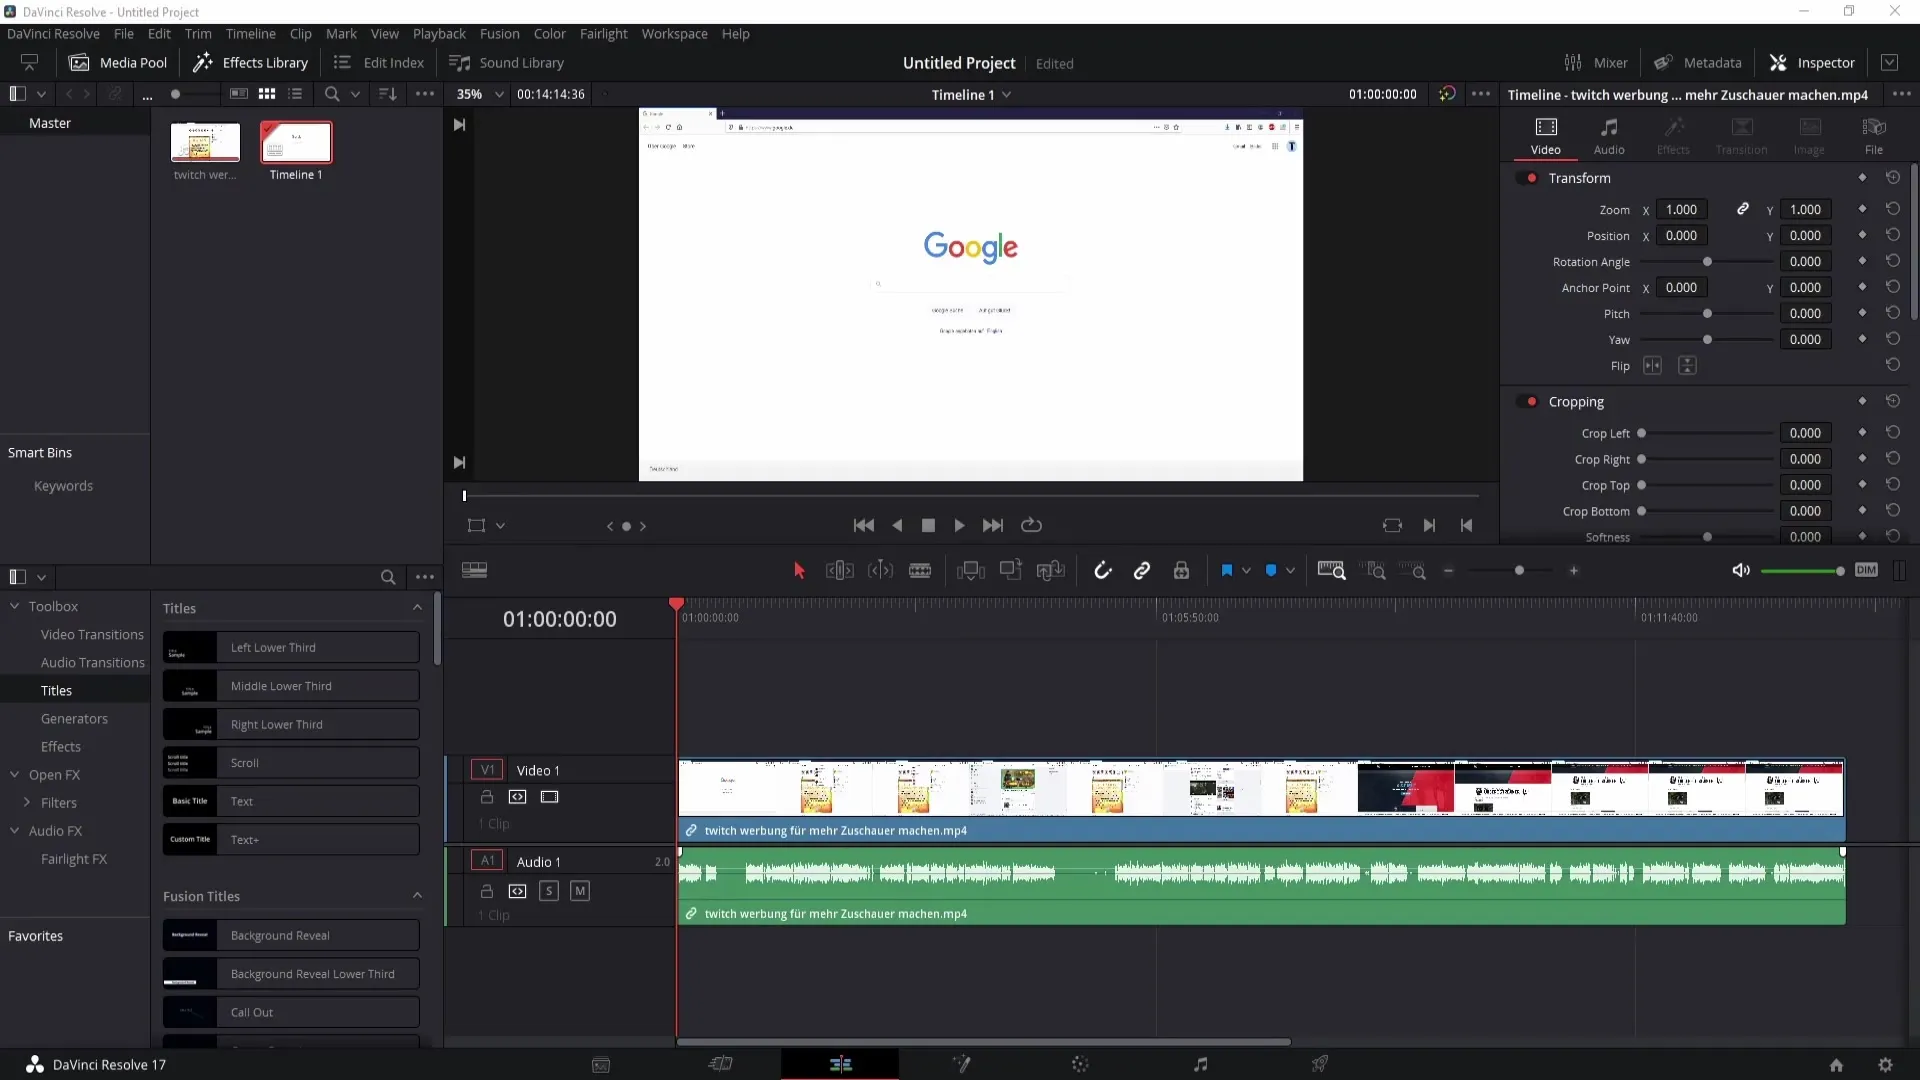Click the Flag/marker icon on timeline toolbar

[1226, 570]
